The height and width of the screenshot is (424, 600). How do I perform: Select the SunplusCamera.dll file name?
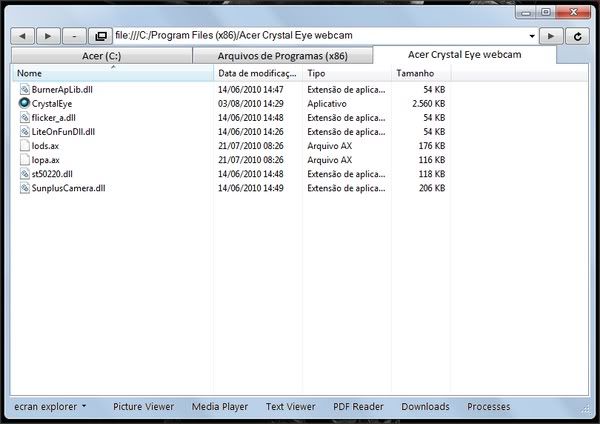[x=68, y=188]
